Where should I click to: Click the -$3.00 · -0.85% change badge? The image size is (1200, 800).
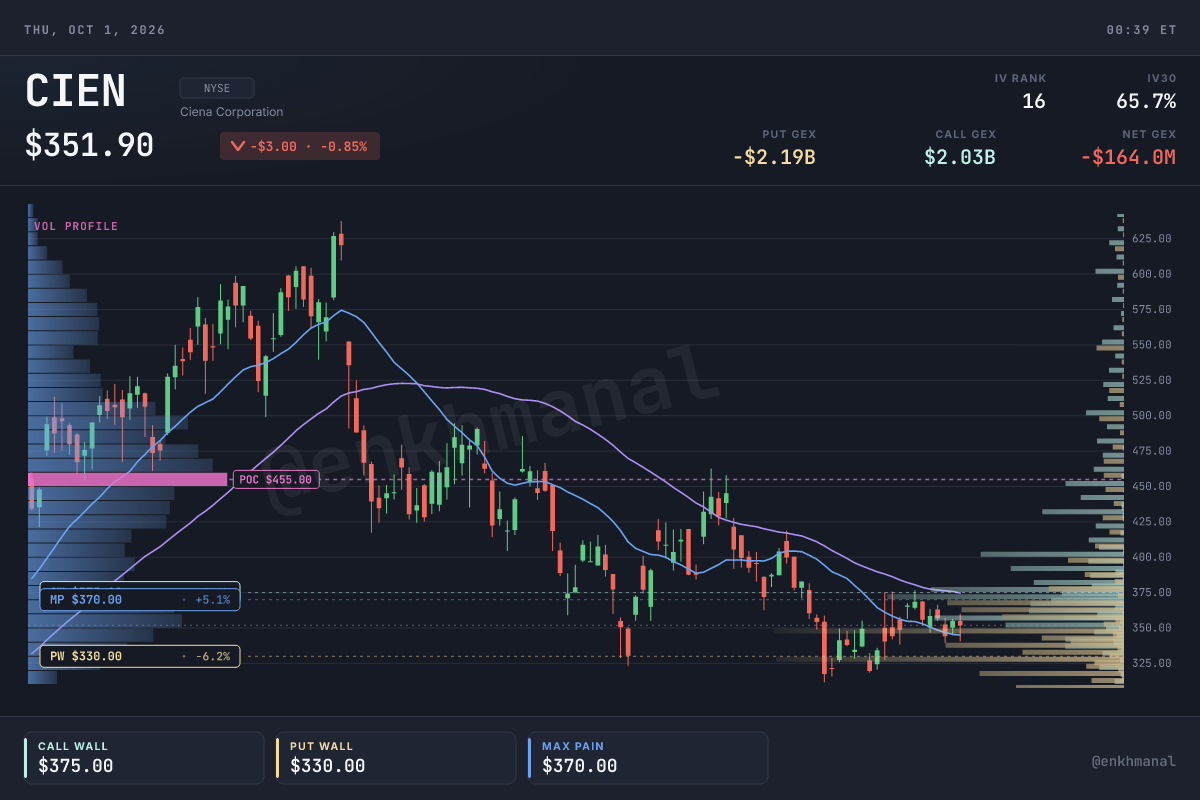[x=300, y=146]
